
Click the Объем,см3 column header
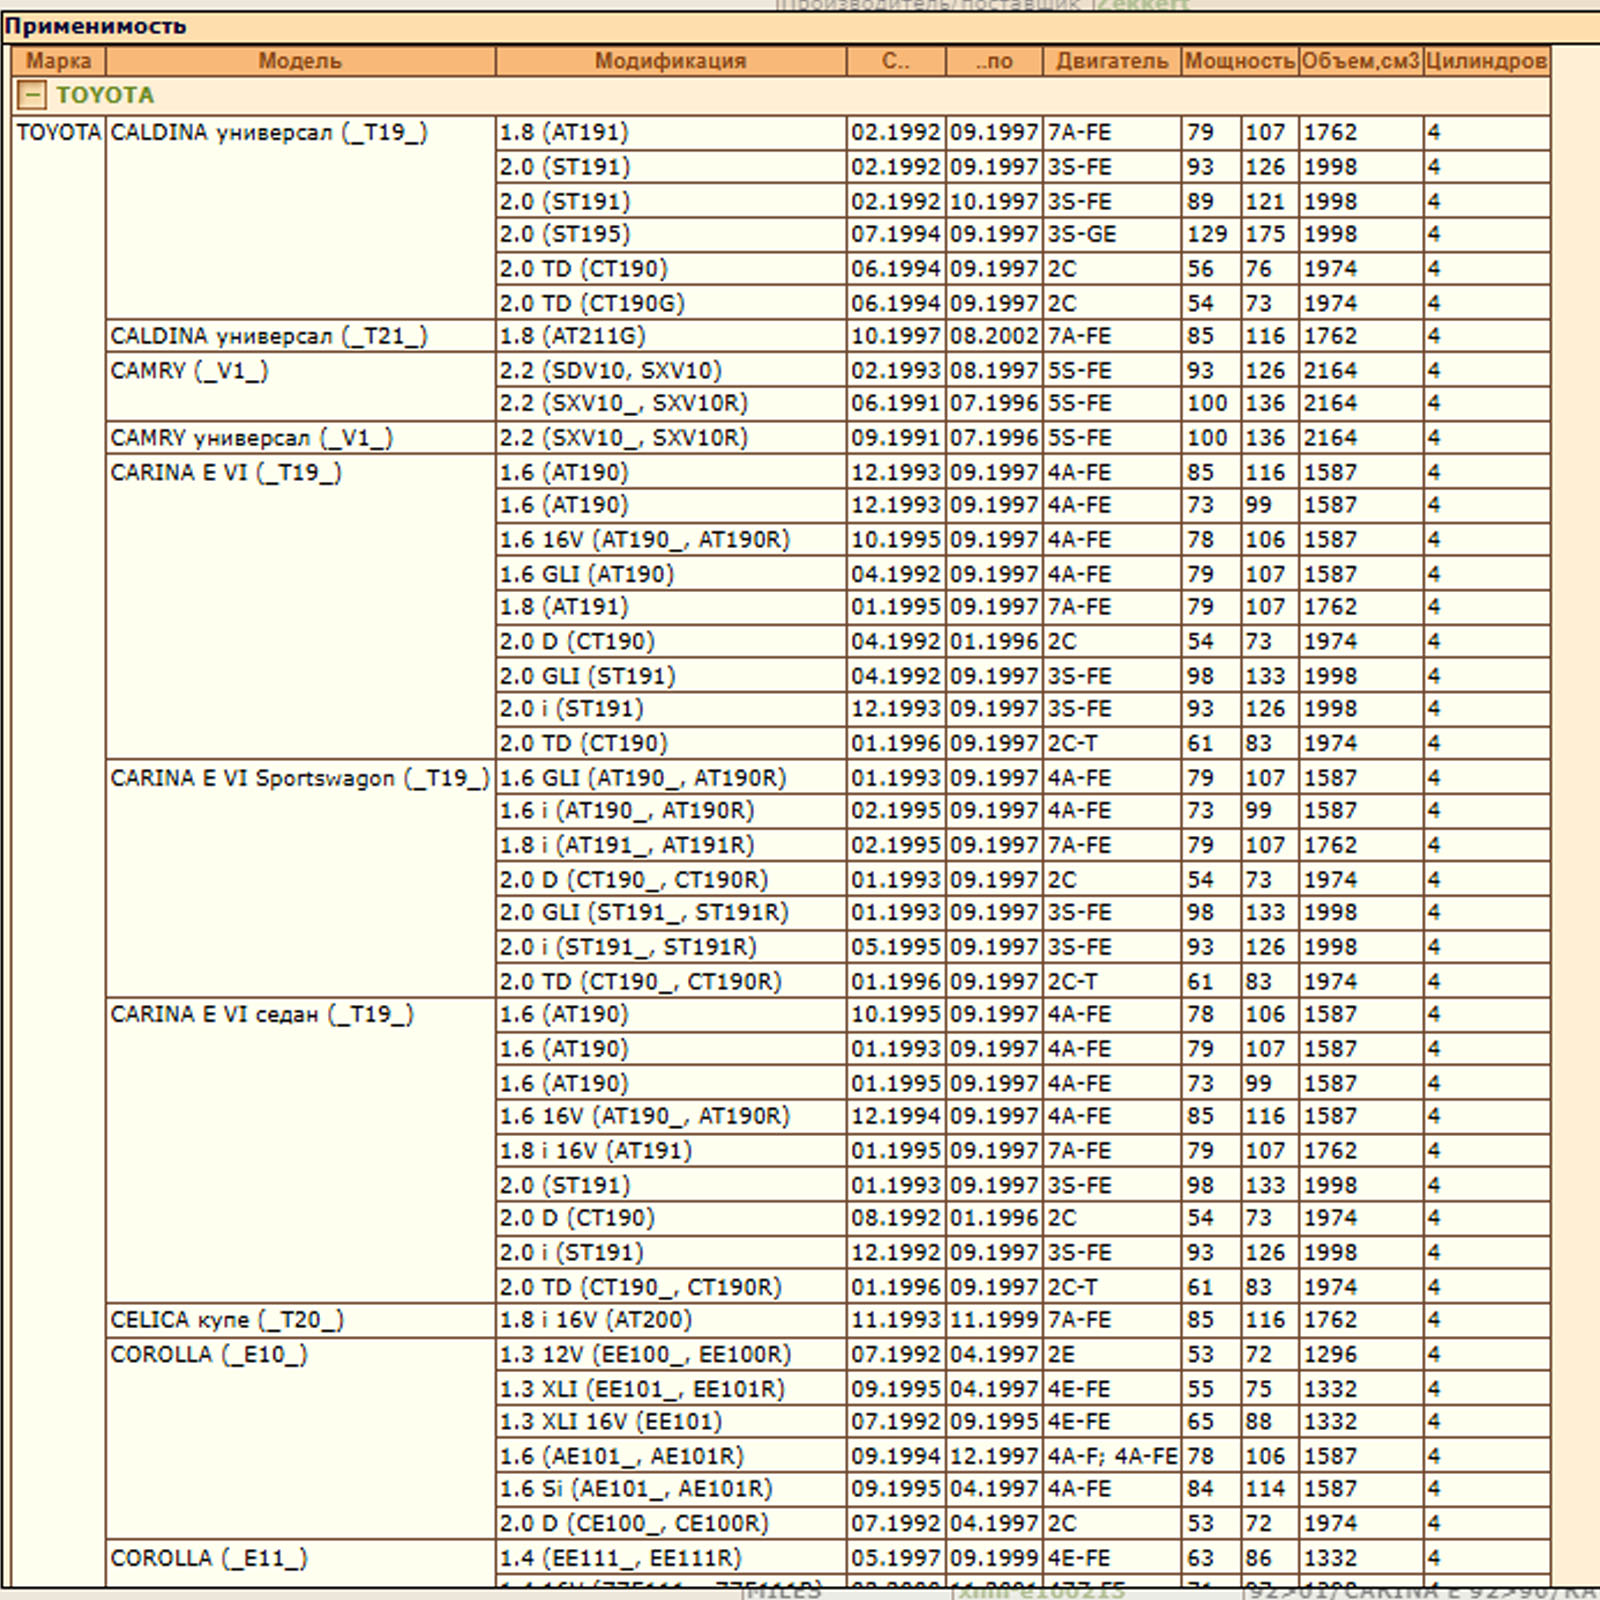(x=1360, y=61)
